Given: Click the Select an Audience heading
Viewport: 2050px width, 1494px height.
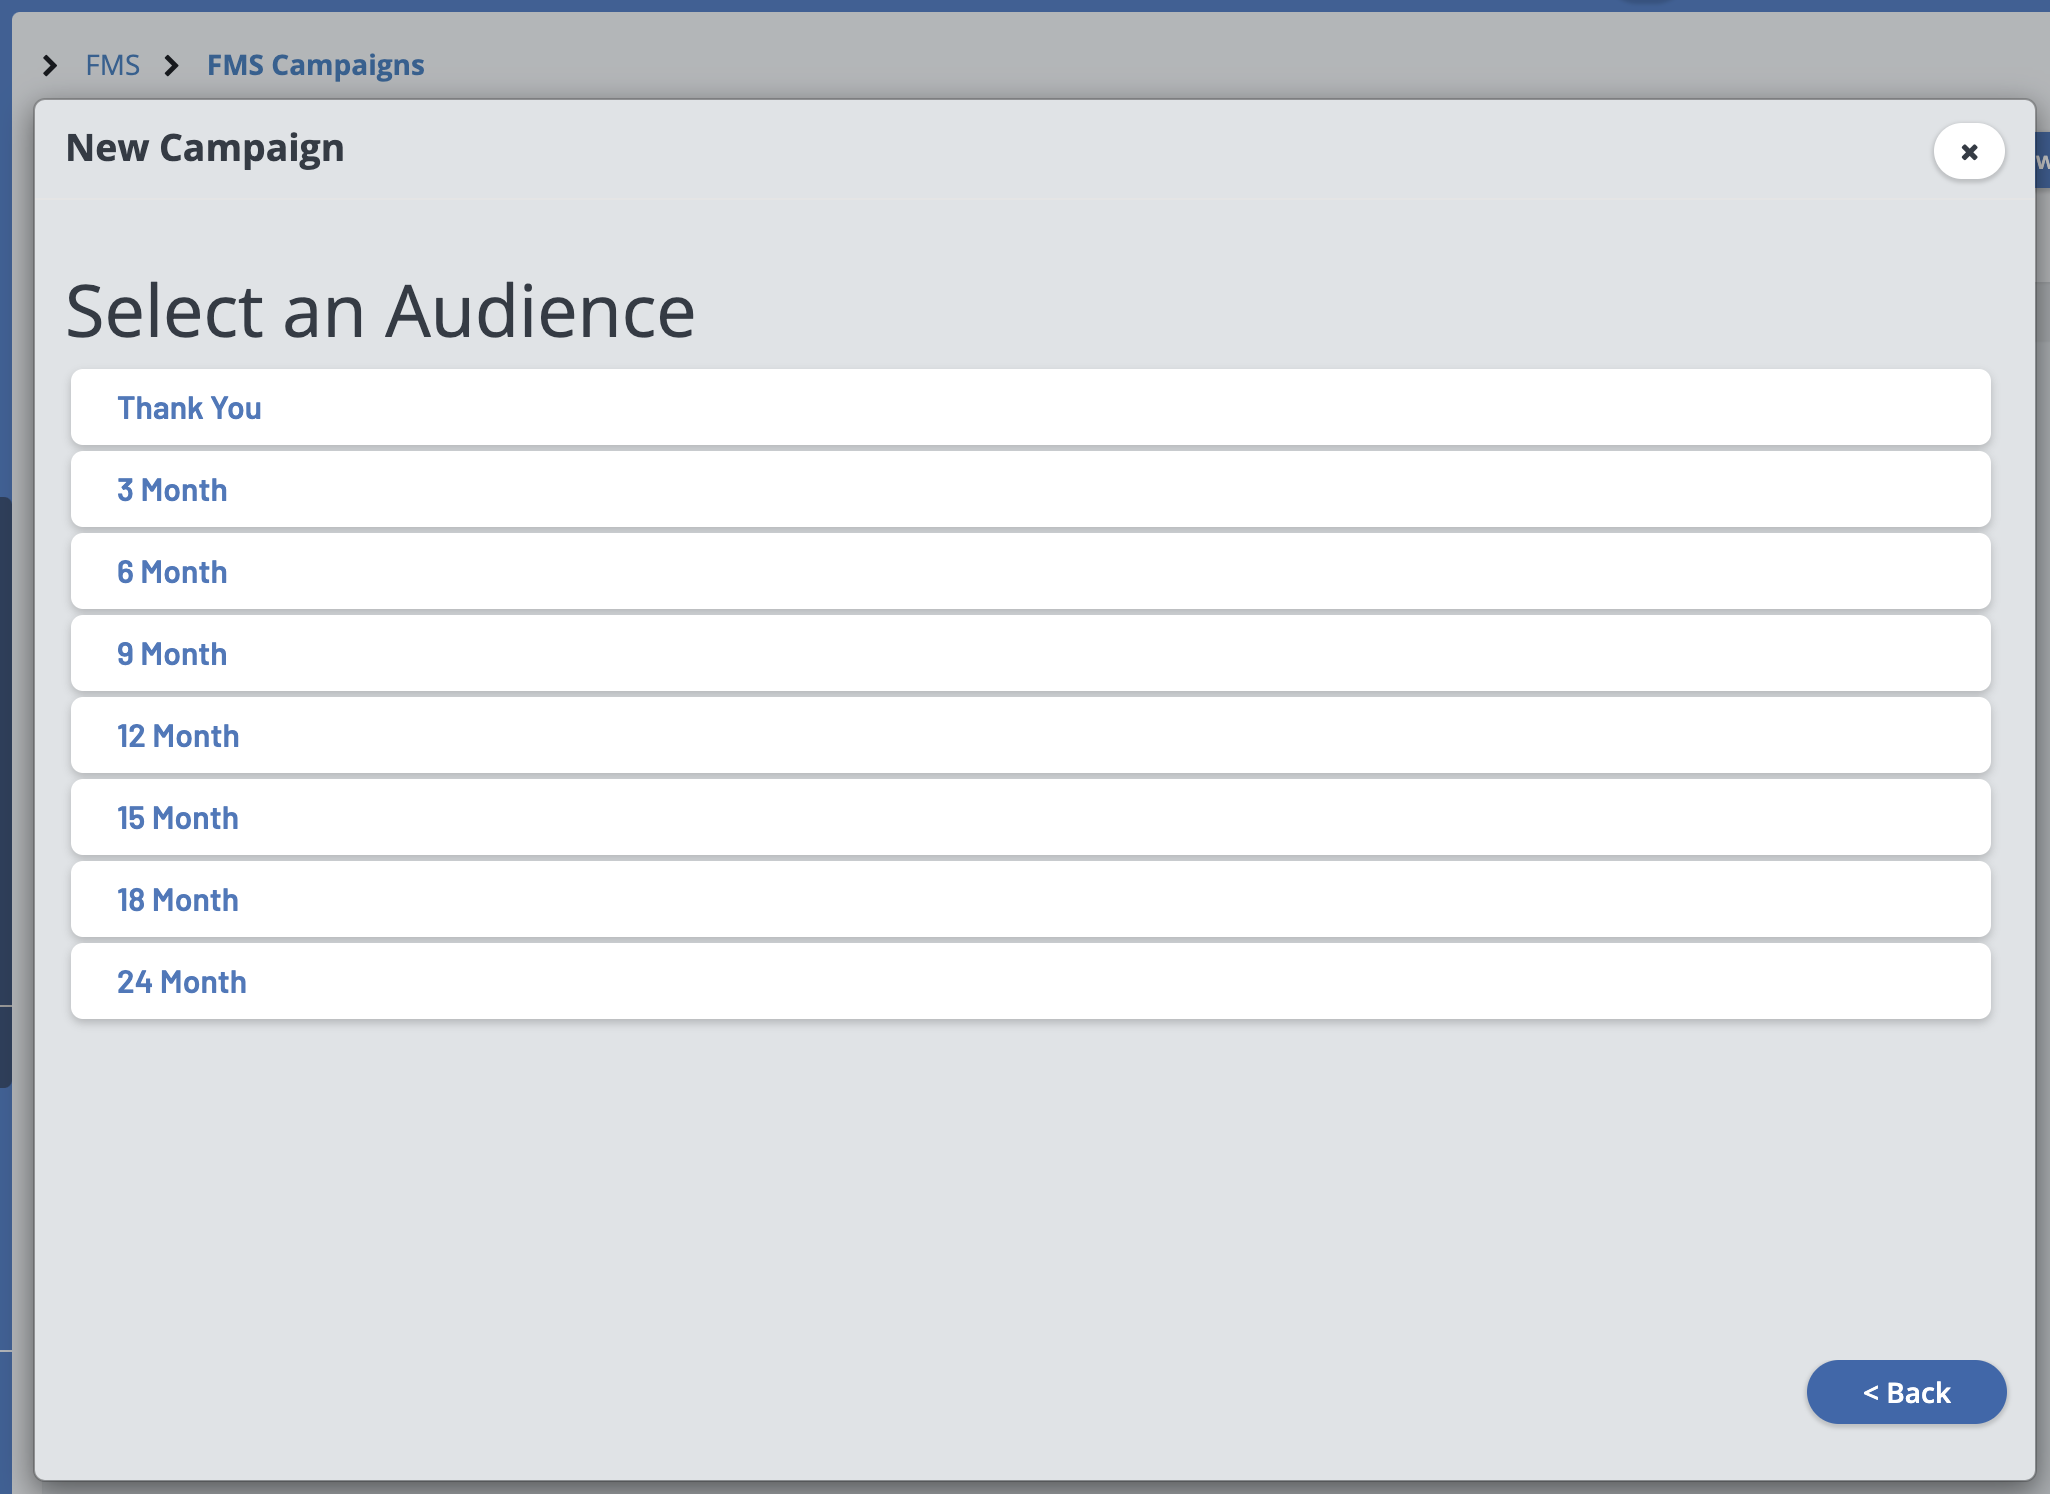Looking at the screenshot, I should pyautogui.click(x=380, y=311).
